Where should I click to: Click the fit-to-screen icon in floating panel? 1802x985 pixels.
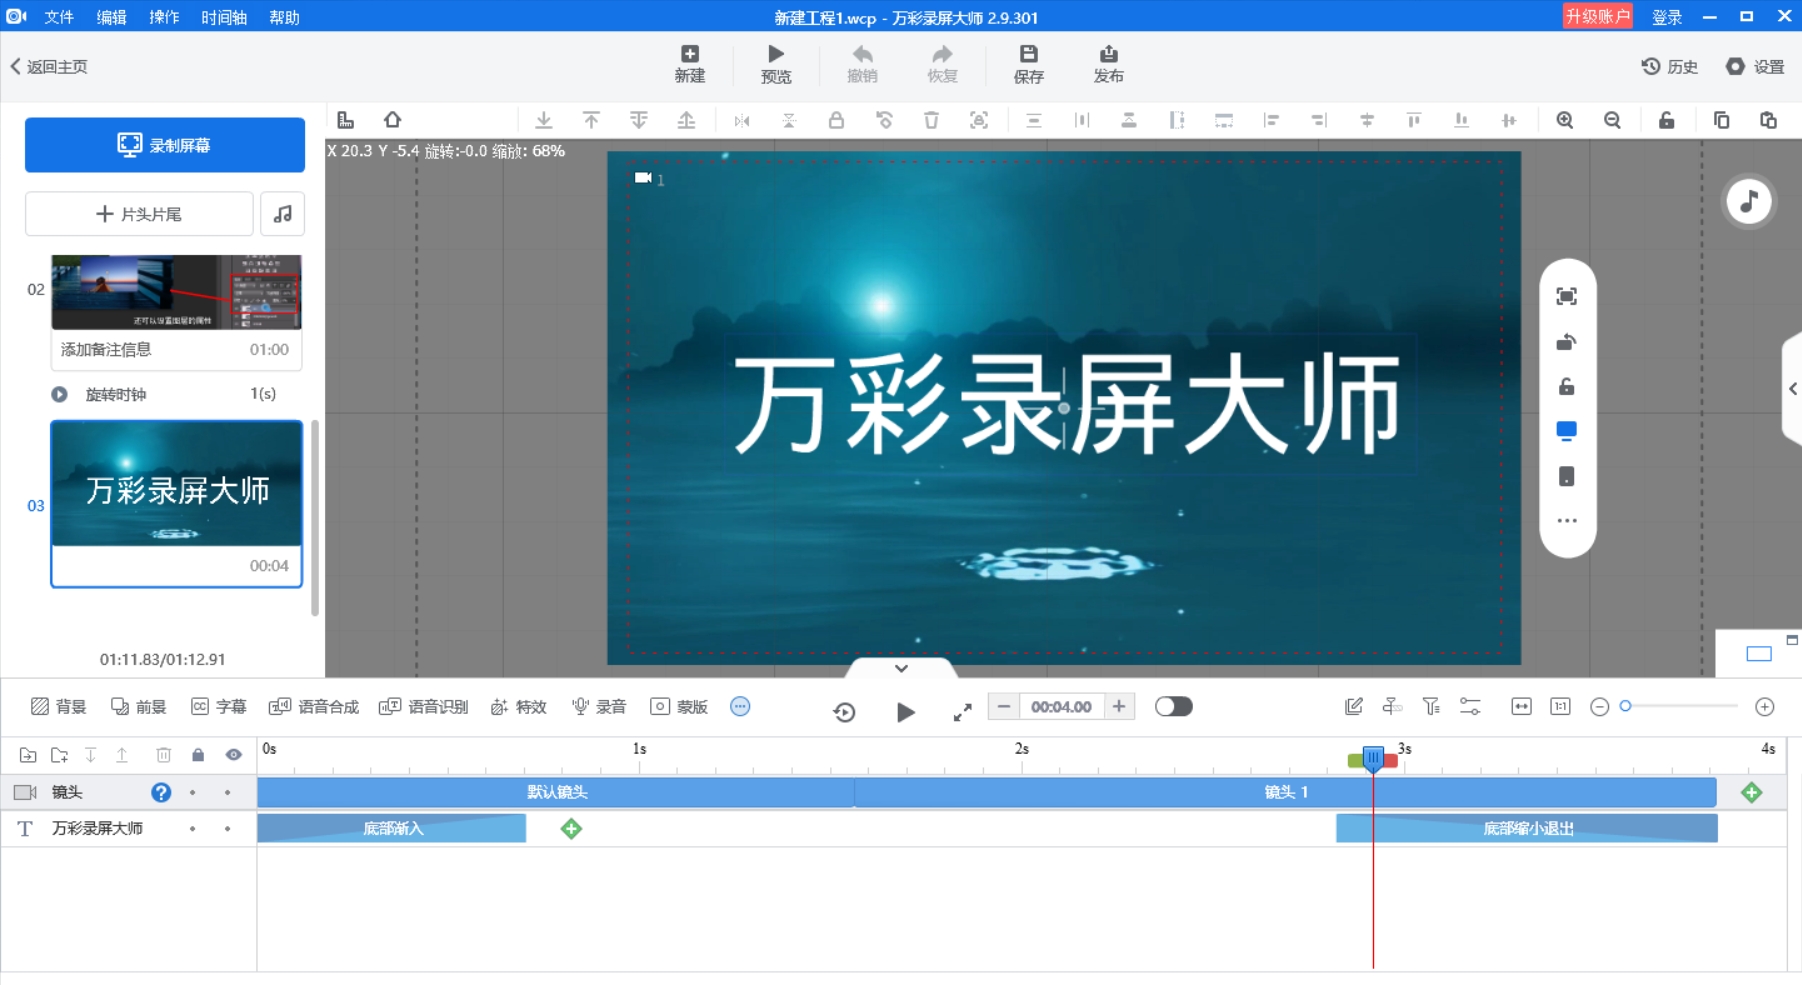(1567, 296)
